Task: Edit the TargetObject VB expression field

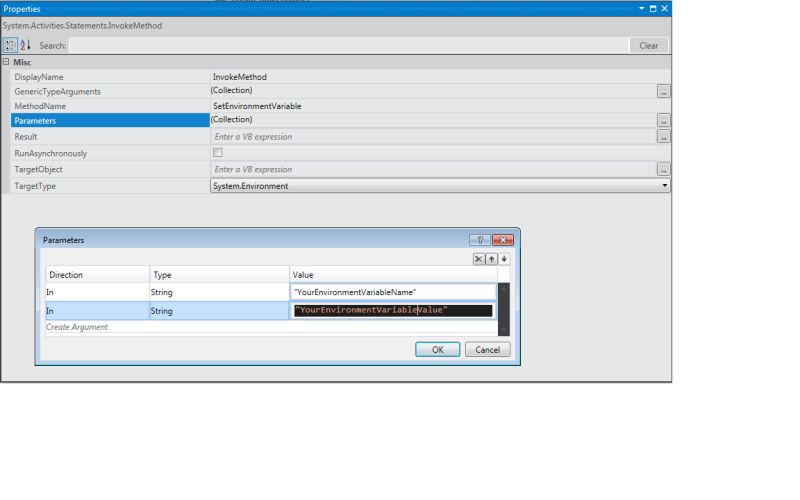Action: click(x=433, y=169)
